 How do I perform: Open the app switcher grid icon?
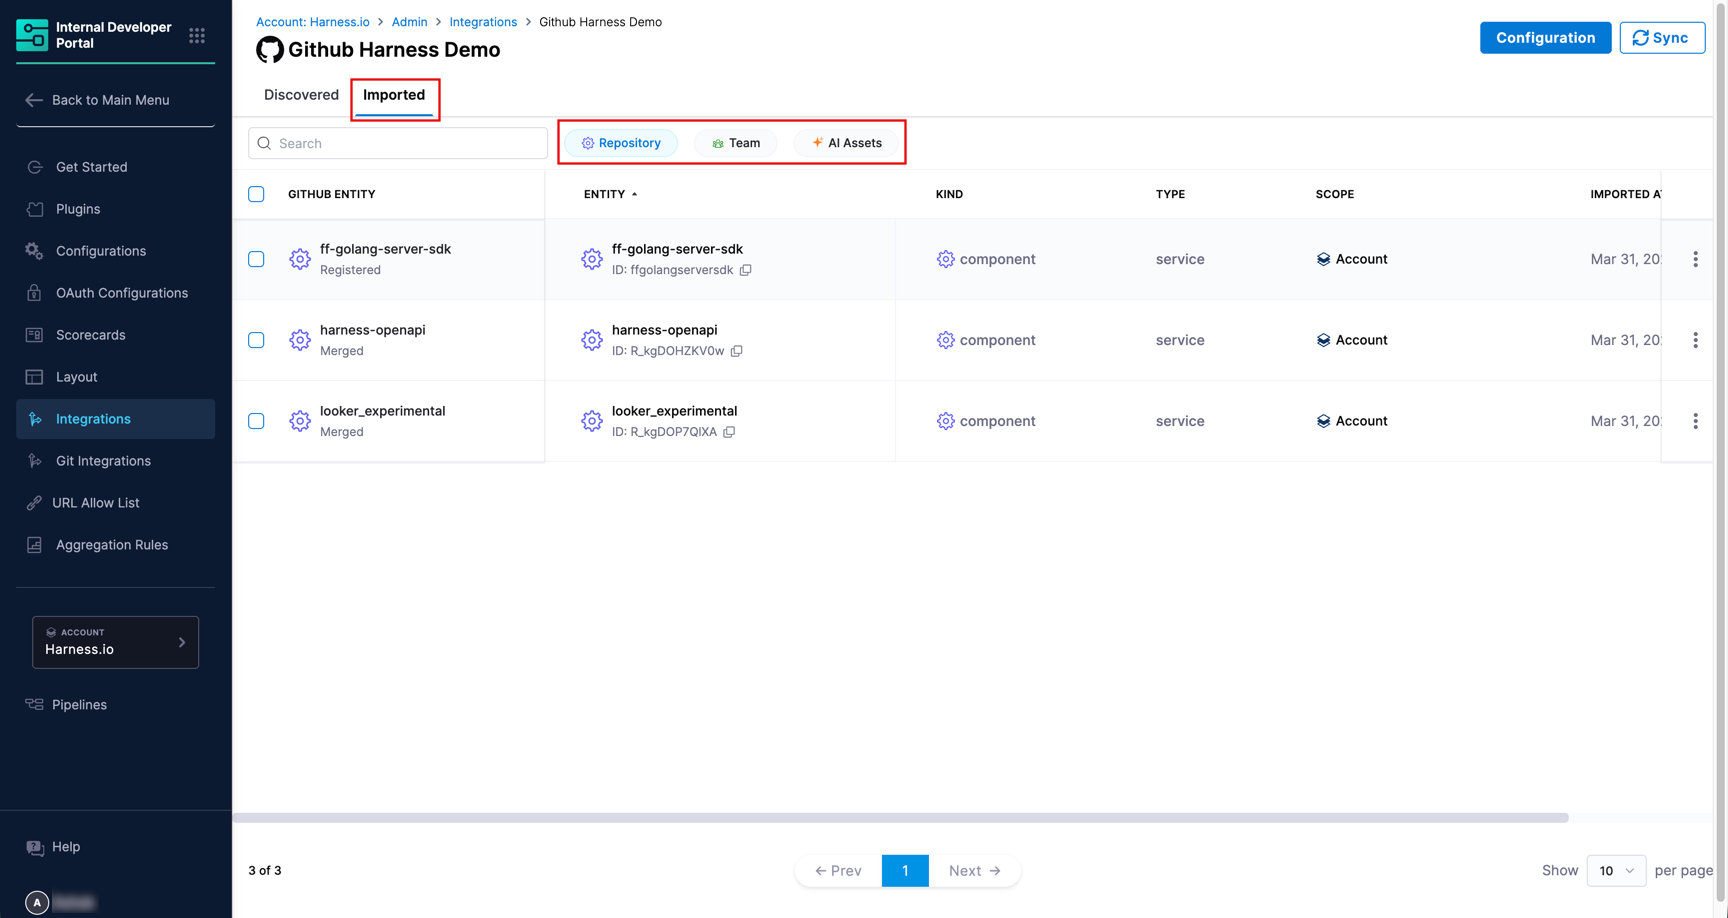197,36
